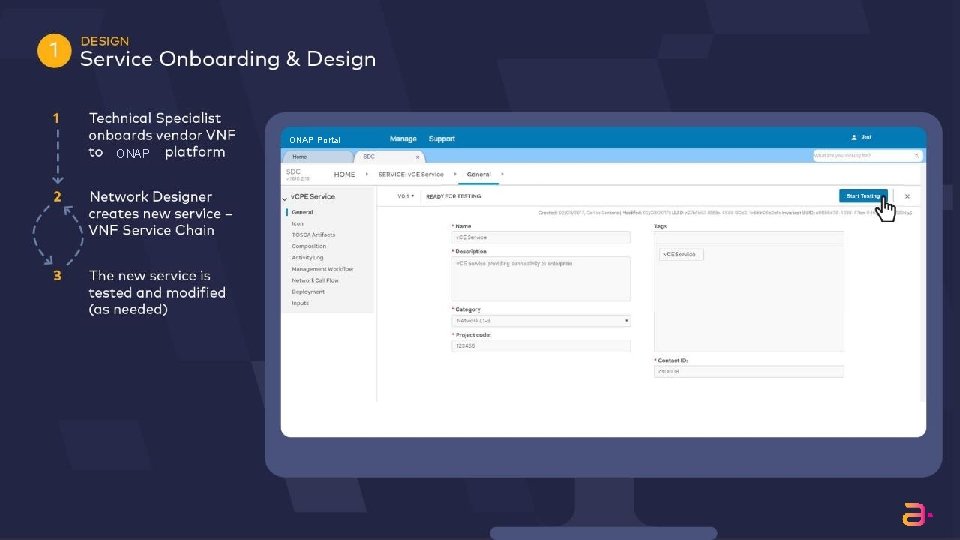The width and height of the screenshot is (960, 540).
Task: Expand arrow after General breadcrumb
Action: pyautogui.click(x=502, y=174)
